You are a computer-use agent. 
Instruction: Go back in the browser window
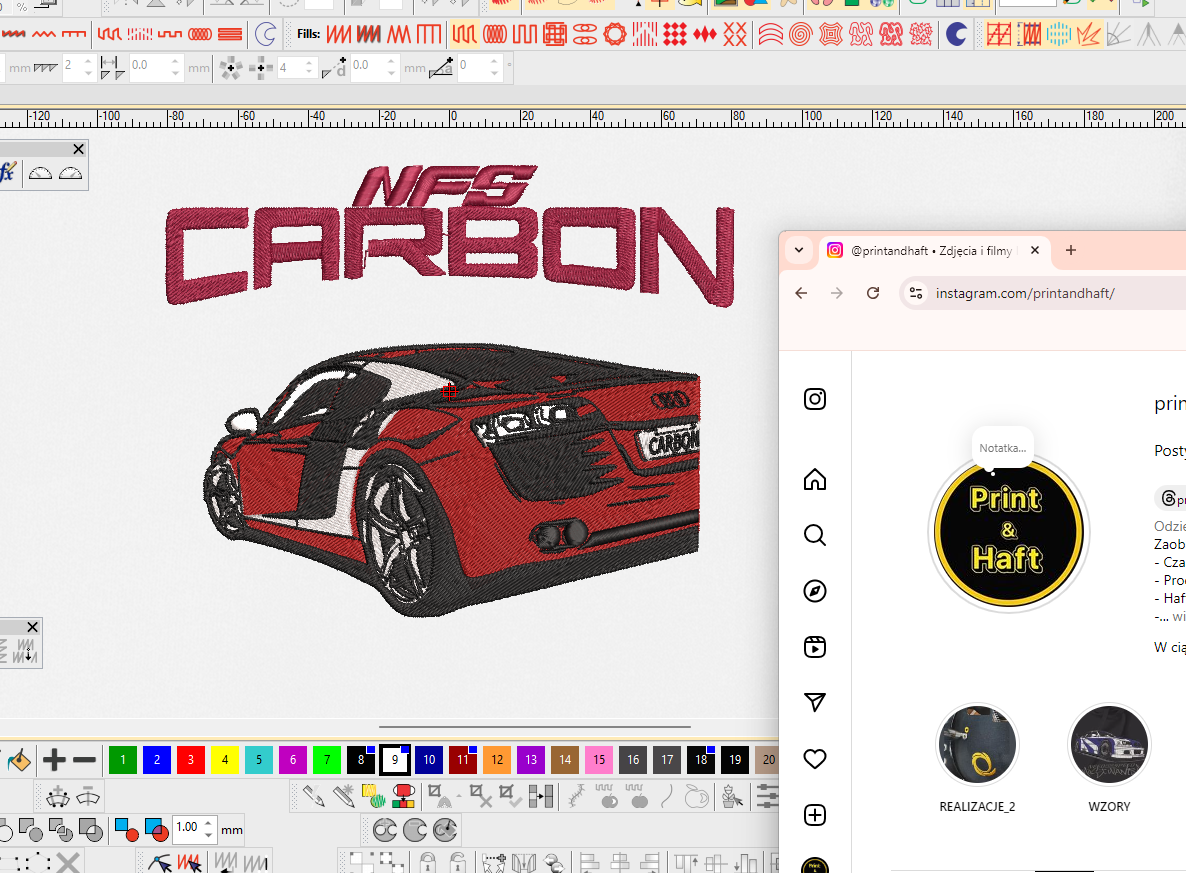(x=801, y=293)
